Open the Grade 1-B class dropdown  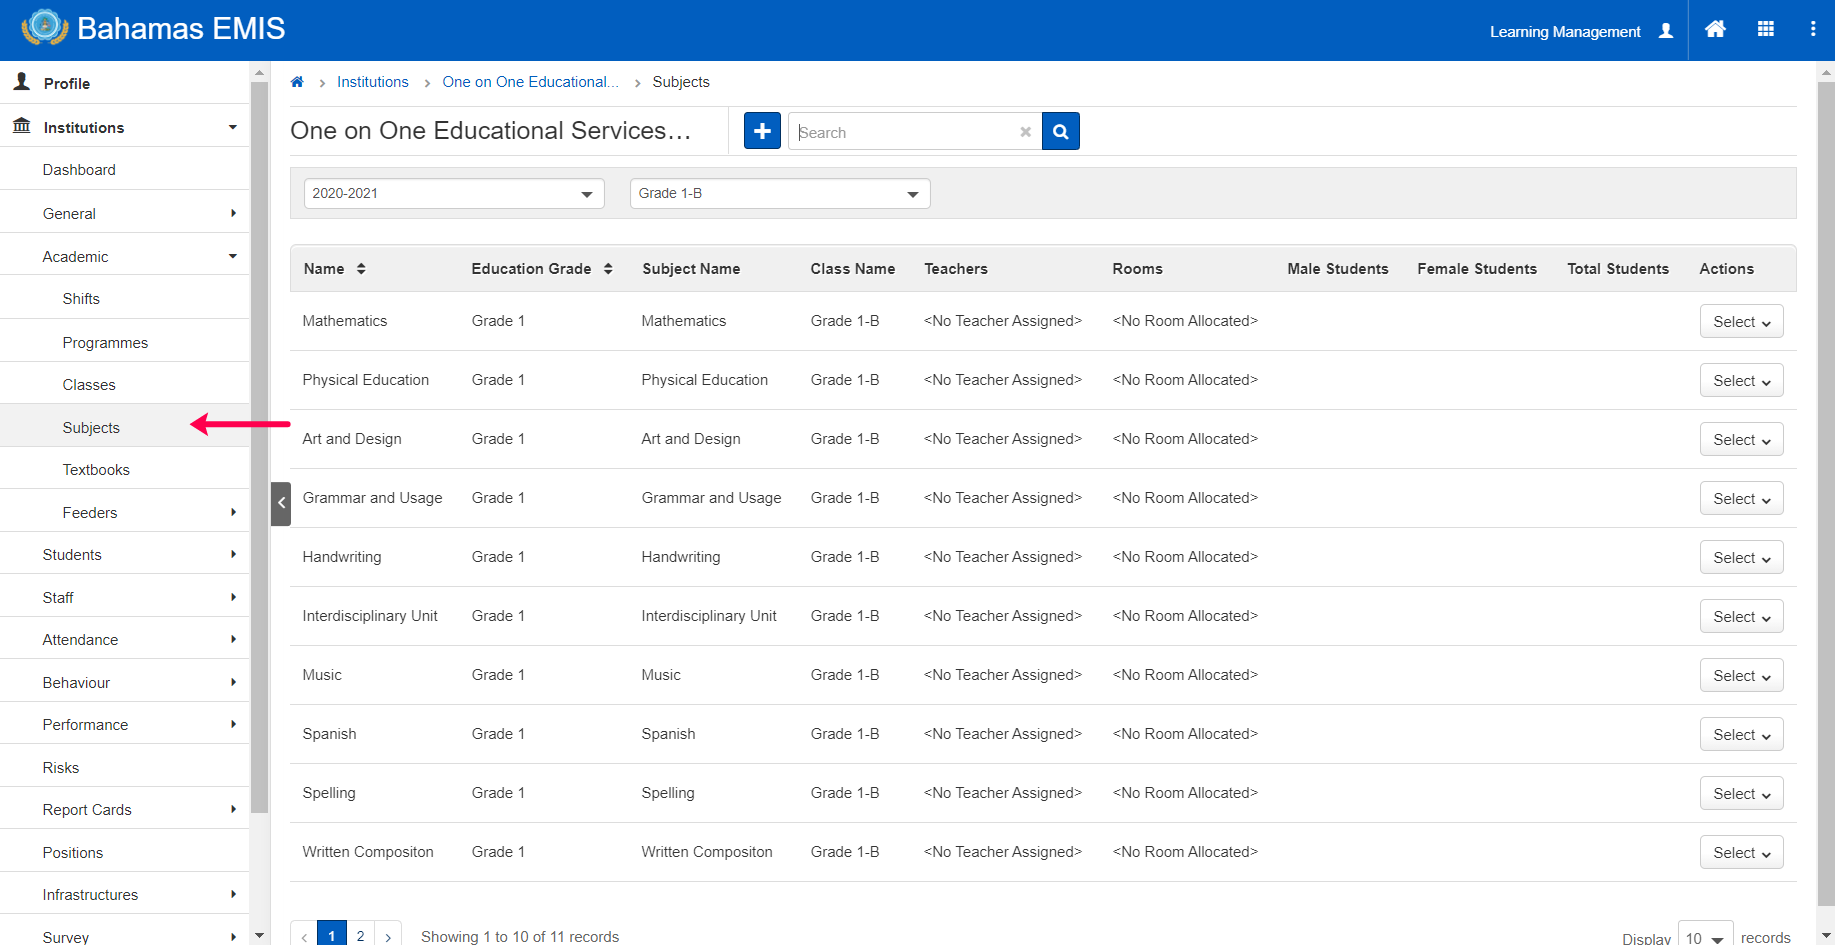coord(779,194)
